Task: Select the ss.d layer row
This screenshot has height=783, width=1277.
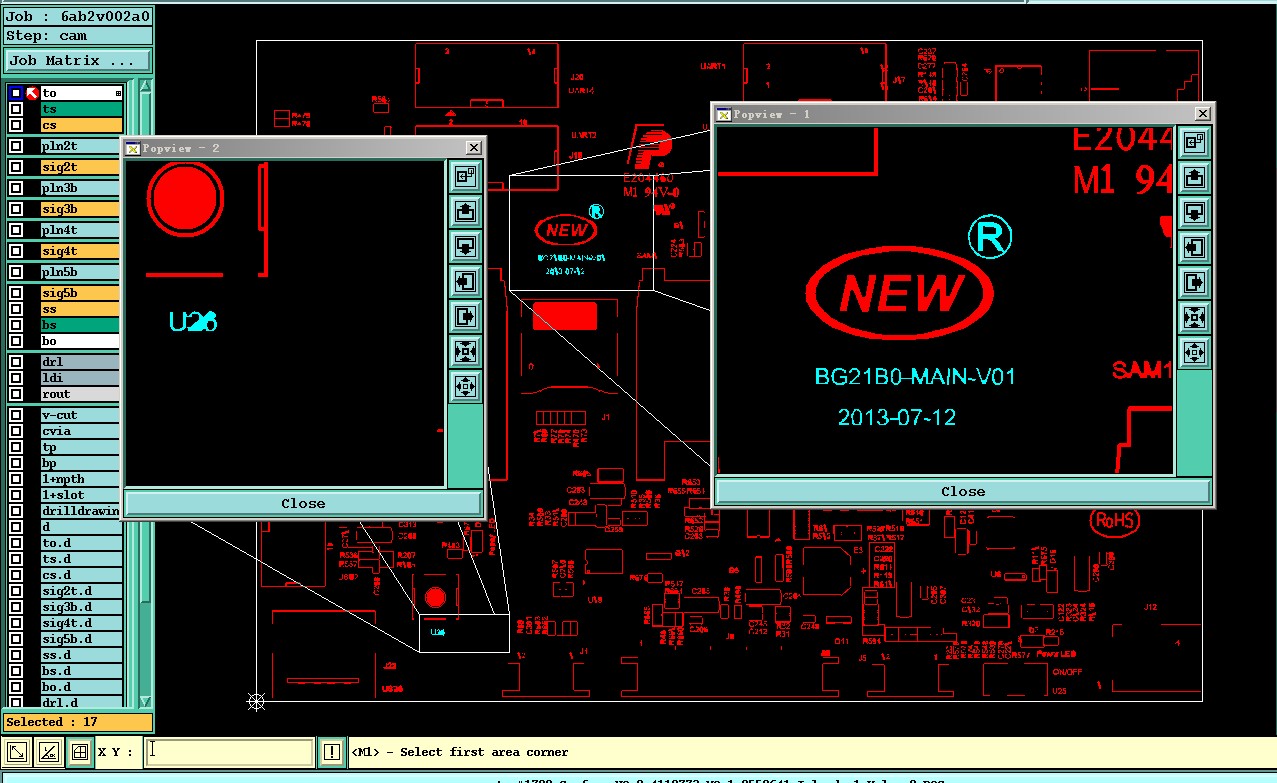Action: tap(80, 655)
